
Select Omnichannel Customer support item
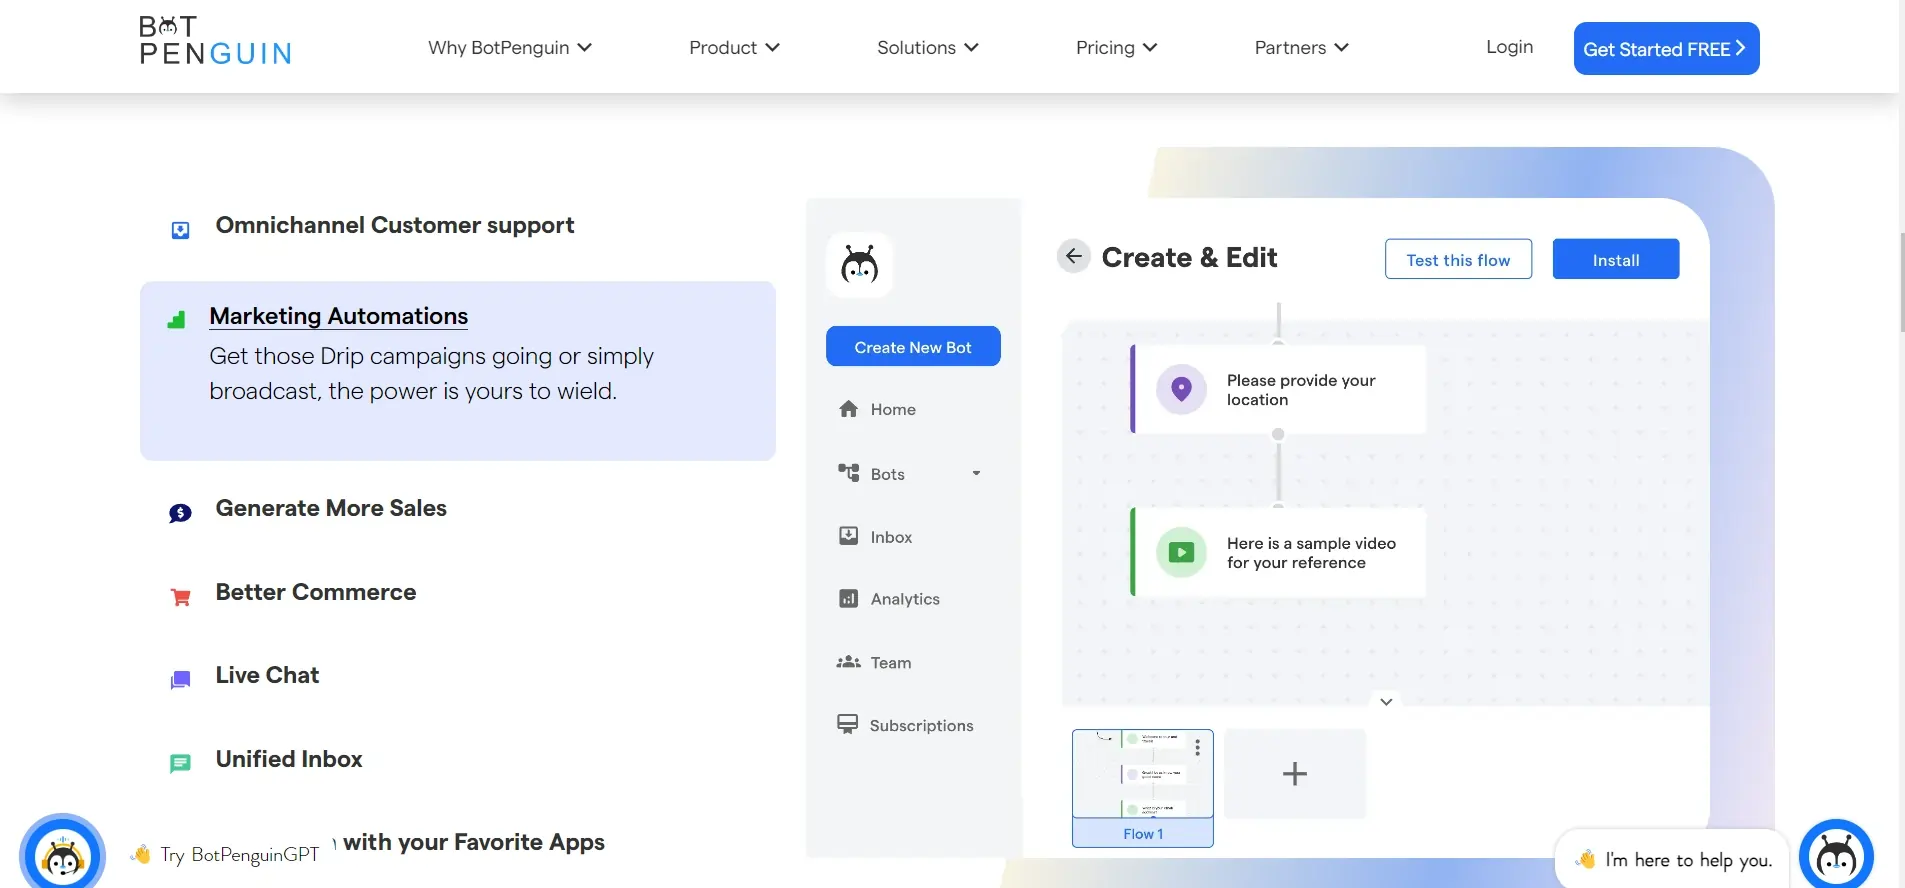395,225
